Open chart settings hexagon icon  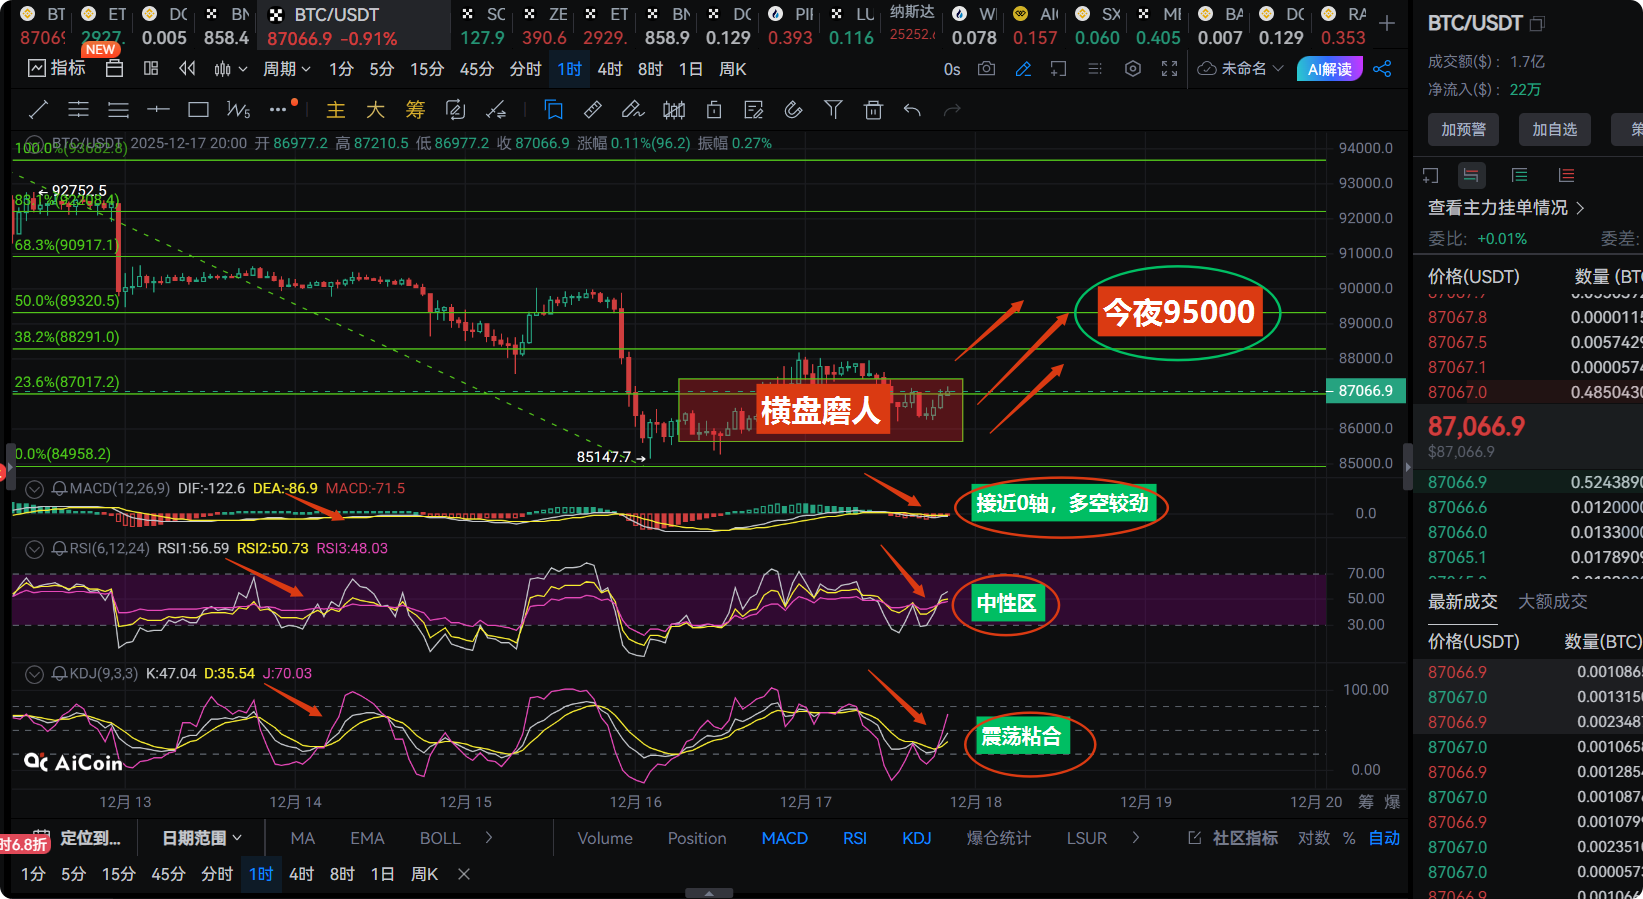(1133, 69)
